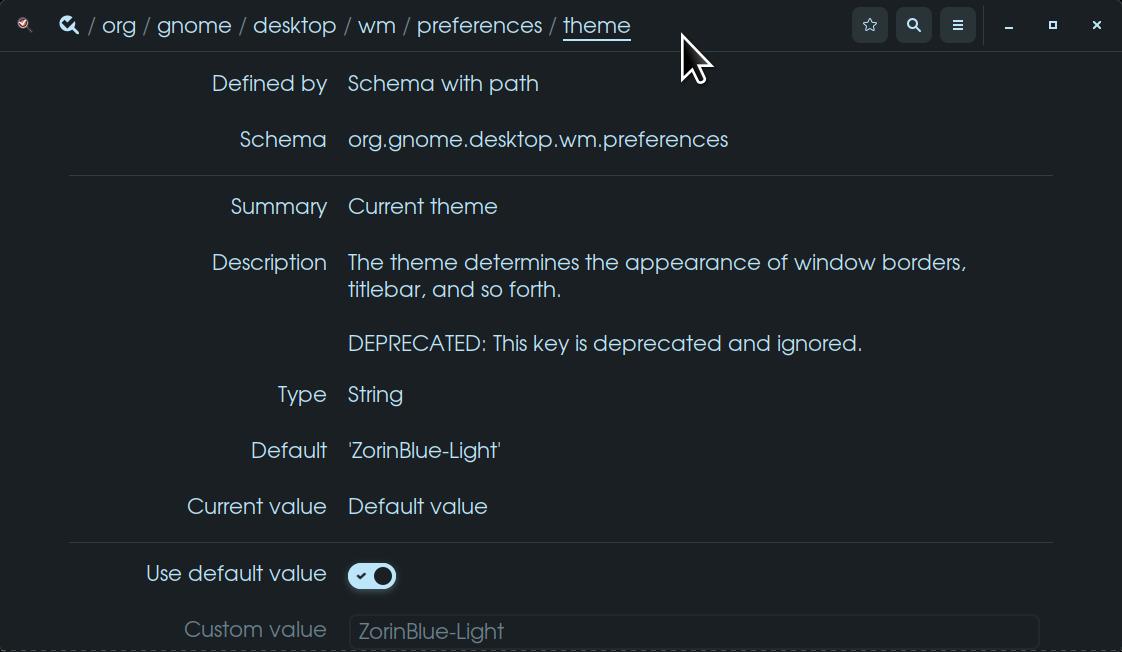Minimize the dconf Editor window
The image size is (1122, 652).
1009,25
